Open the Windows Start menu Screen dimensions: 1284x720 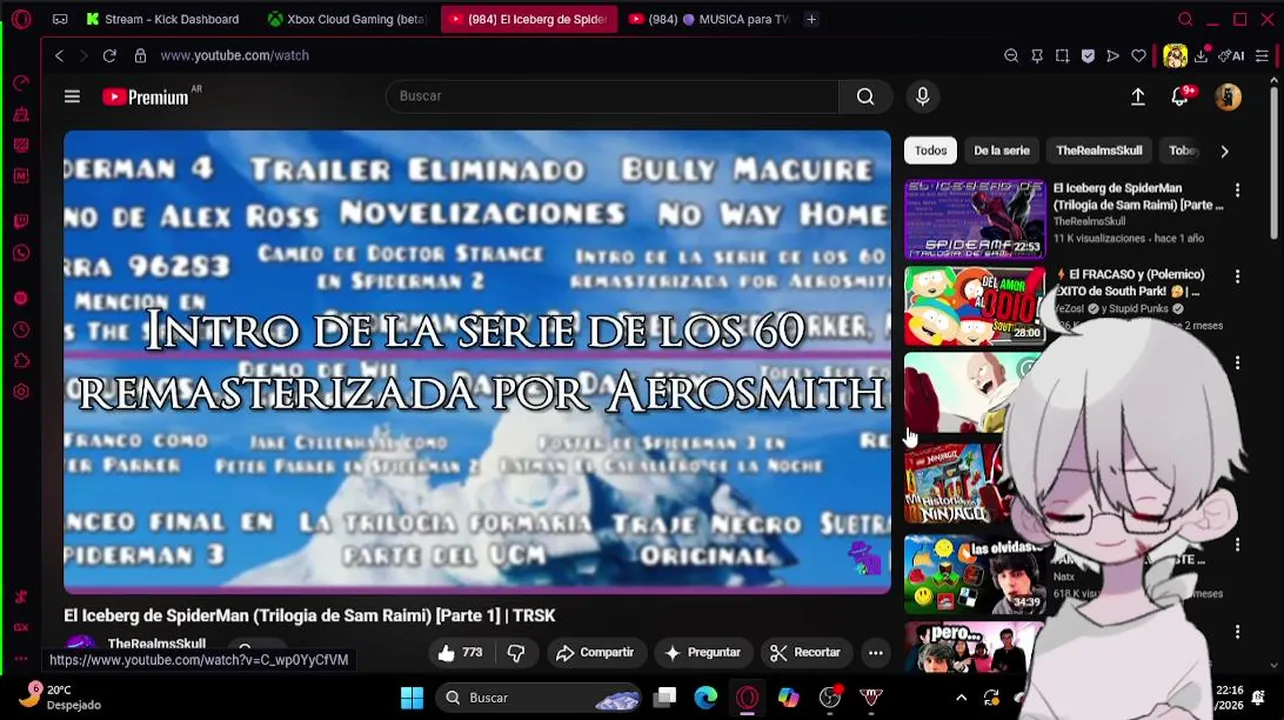coord(411,697)
